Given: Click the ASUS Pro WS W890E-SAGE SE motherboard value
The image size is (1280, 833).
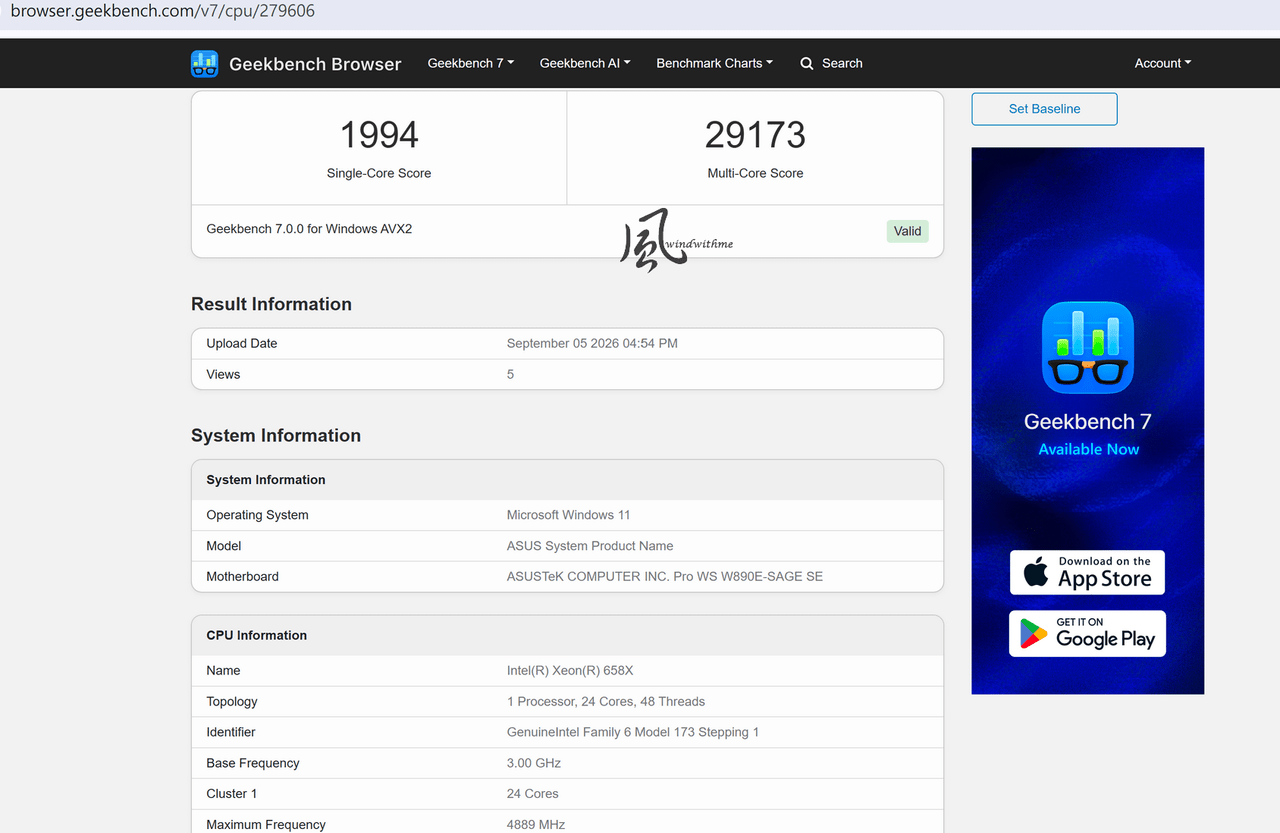Looking at the screenshot, I should pyautogui.click(x=665, y=577).
